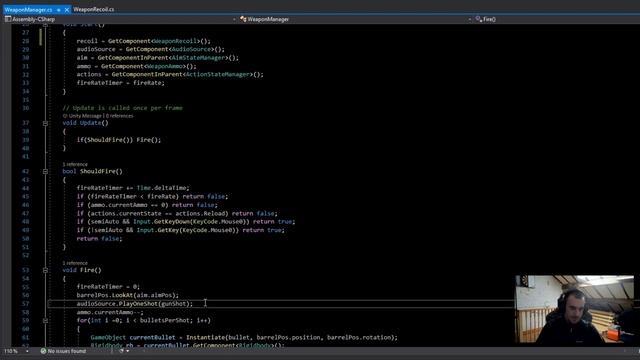Click the No issues found status indicator
The height and width of the screenshot is (360, 640).
pyautogui.click(x=63, y=351)
